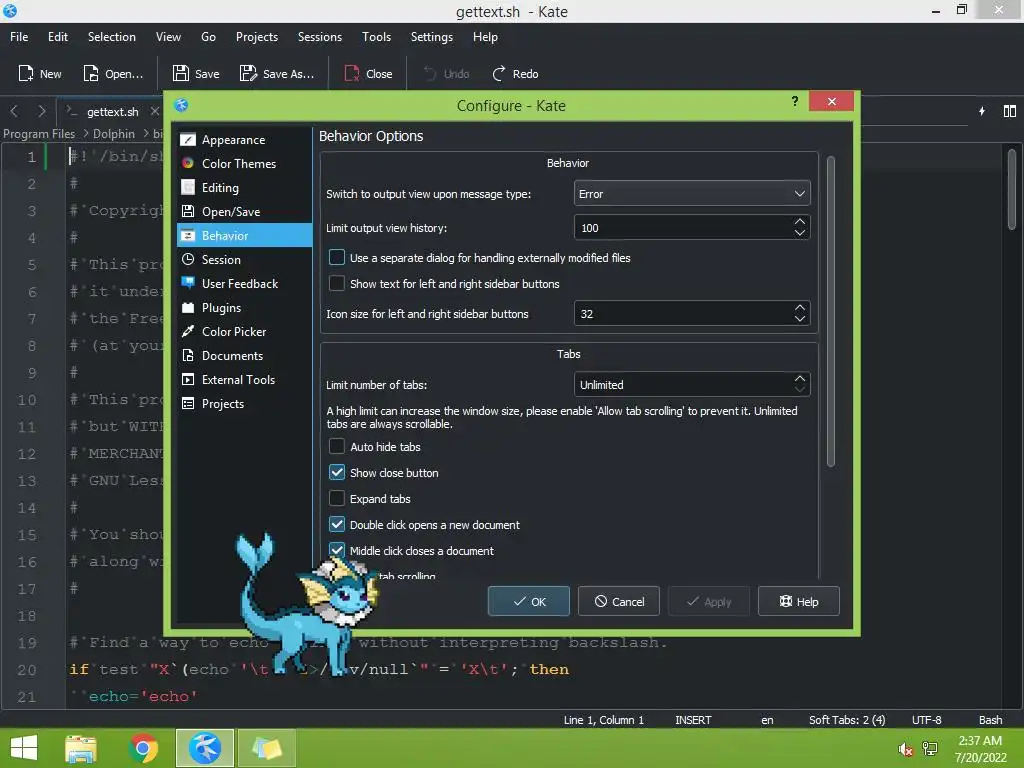Screen dimensions: 1024x768
Task: Open the Tools menu
Action: tap(376, 37)
